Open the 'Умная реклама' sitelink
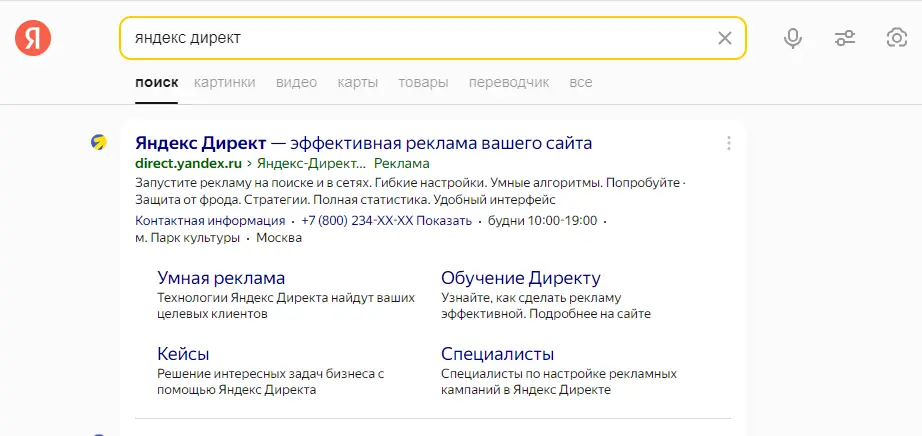The width and height of the screenshot is (922, 436). point(221,278)
